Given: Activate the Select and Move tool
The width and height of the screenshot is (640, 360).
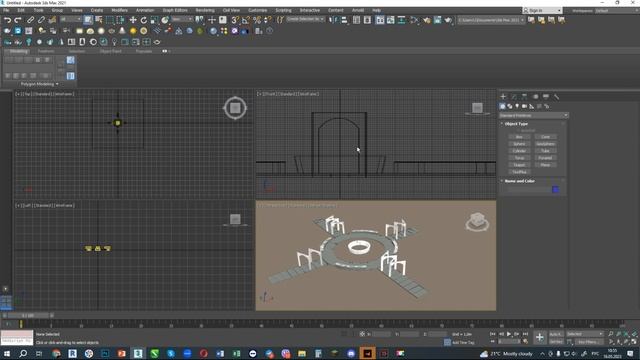Looking at the screenshot, I should (133, 20).
